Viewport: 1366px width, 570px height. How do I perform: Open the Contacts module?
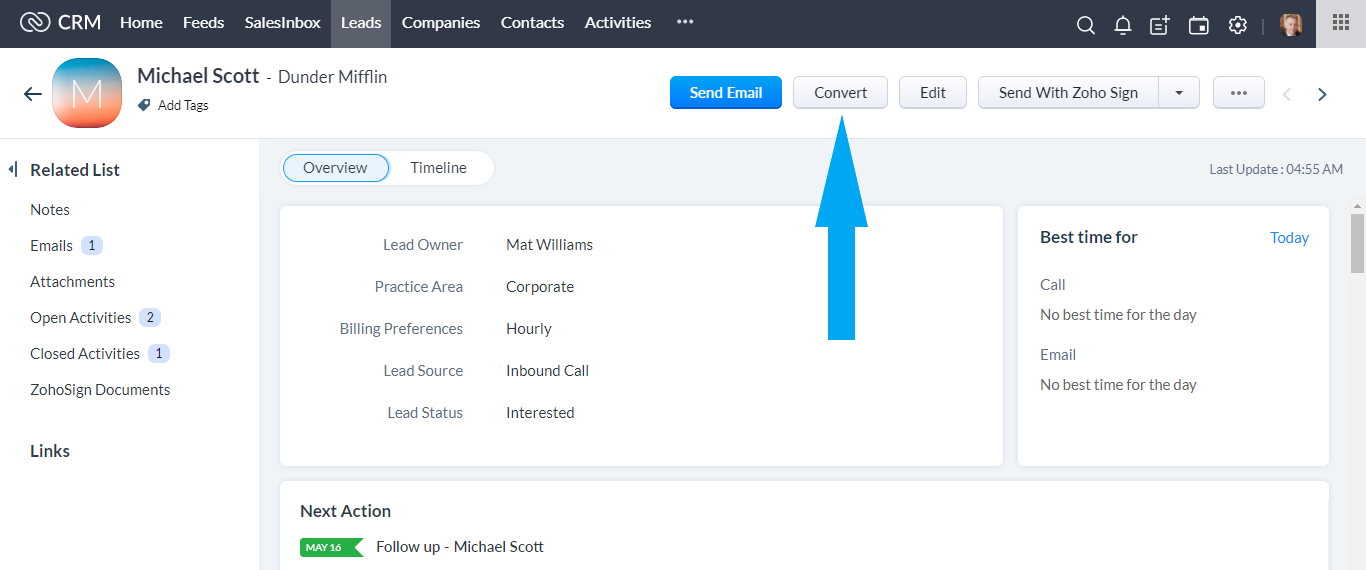[532, 22]
